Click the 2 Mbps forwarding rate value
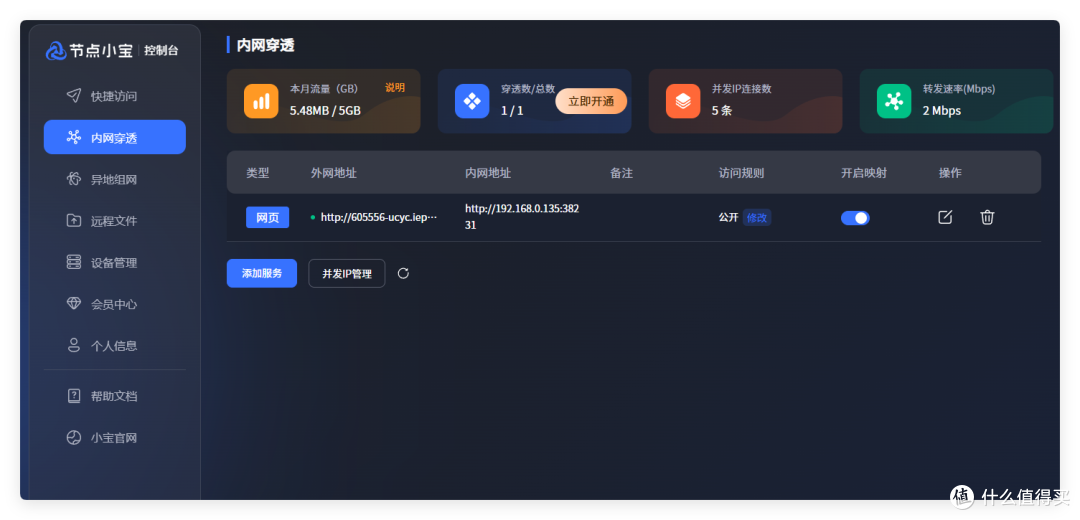The image size is (1080, 520). coord(942,110)
